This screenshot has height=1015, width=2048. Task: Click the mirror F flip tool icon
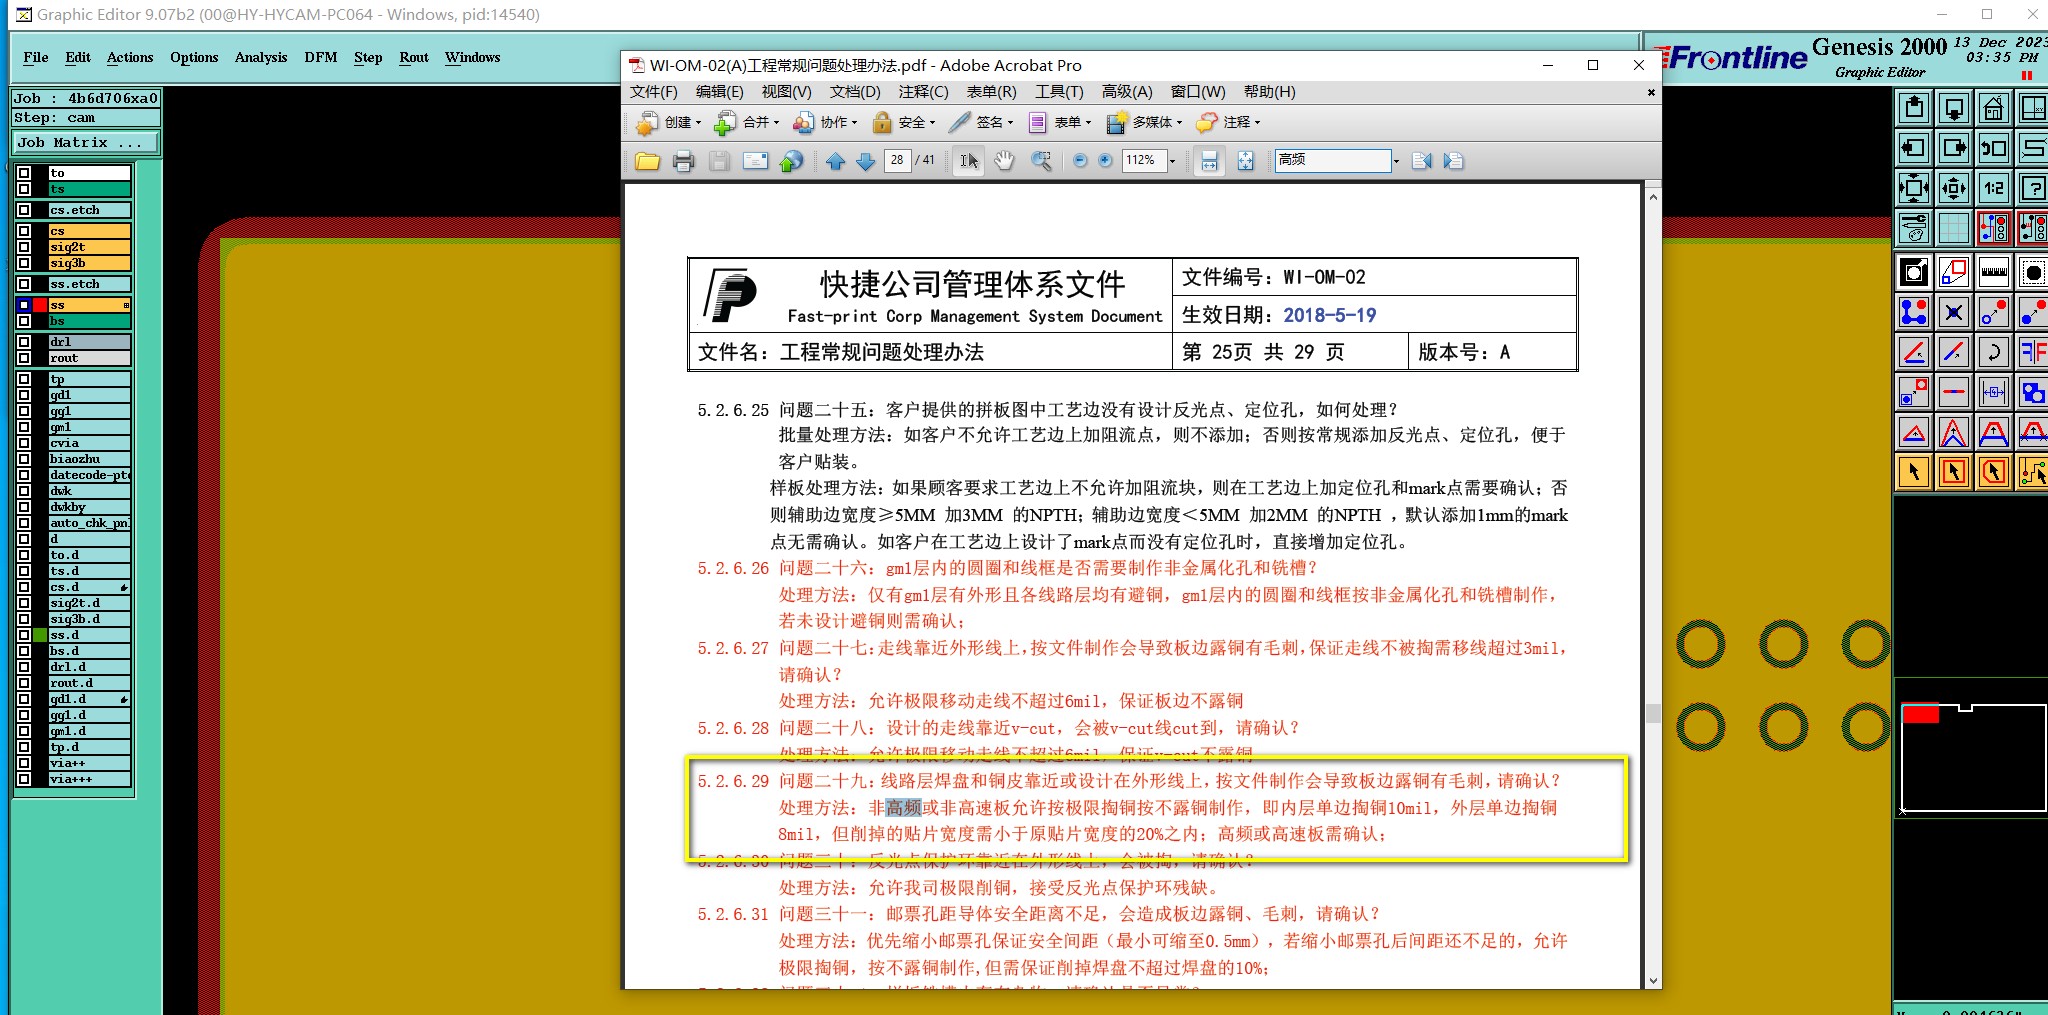(x=2032, y=352)
